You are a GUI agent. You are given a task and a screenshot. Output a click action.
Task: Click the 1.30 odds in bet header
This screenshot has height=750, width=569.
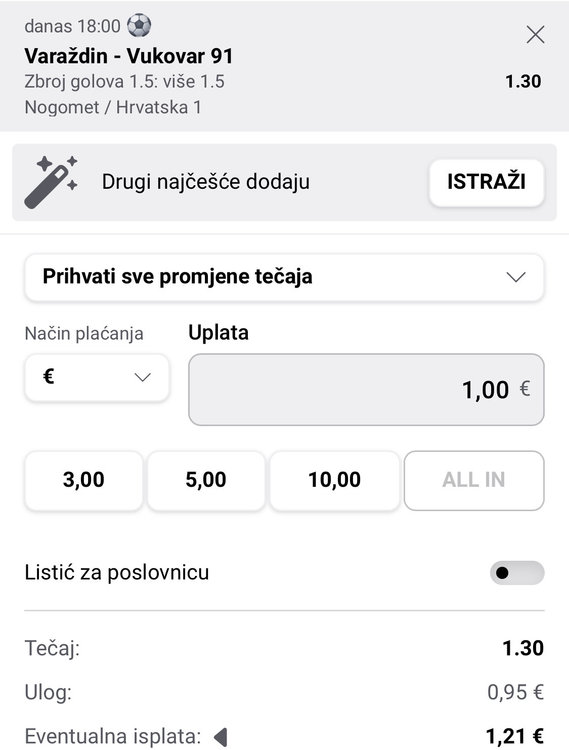coord(523,81)
